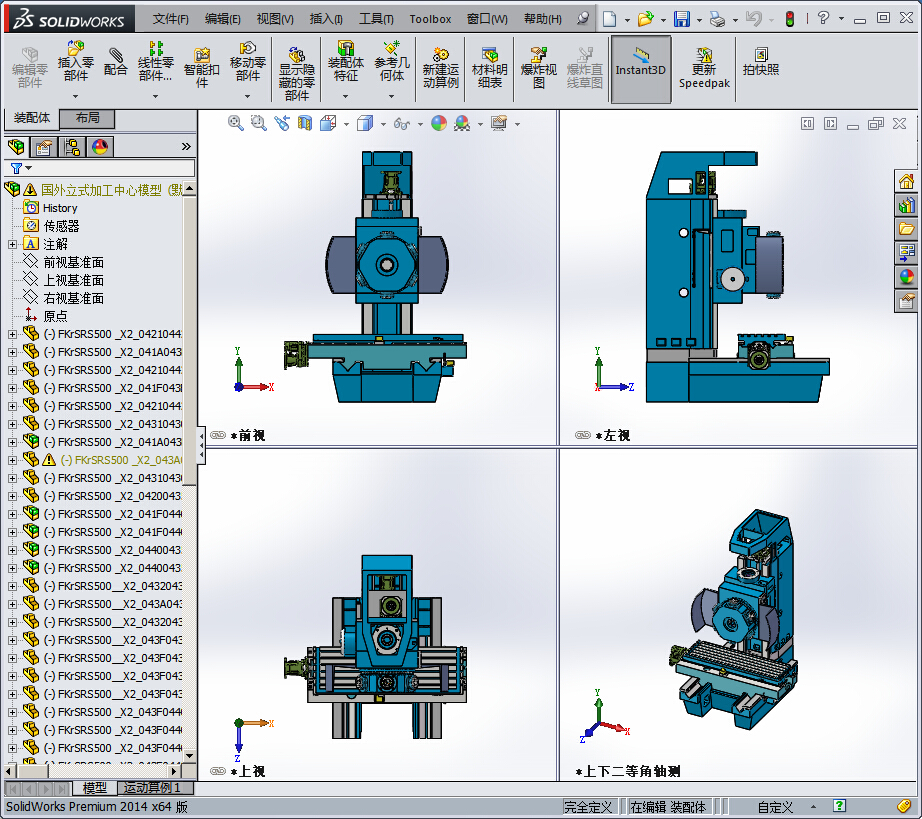The height and width of the screenshot is (819, 922).
Task: Click the New document icon
Action: pyautogui.click(x=610, y=19)
